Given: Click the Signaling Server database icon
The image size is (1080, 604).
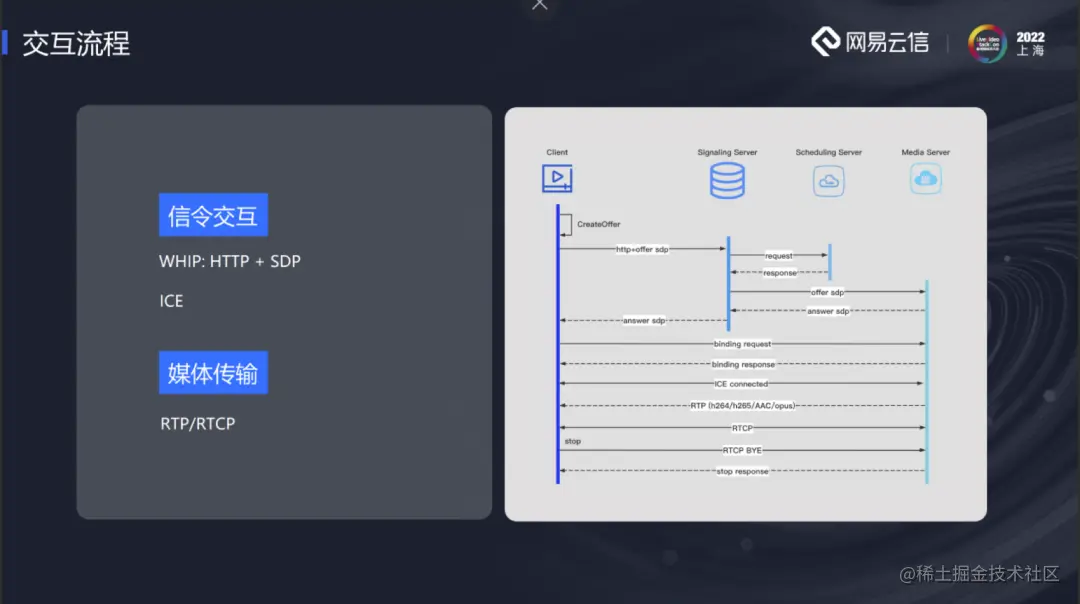Looking at the screenshot, I should (x=727, y=180).
